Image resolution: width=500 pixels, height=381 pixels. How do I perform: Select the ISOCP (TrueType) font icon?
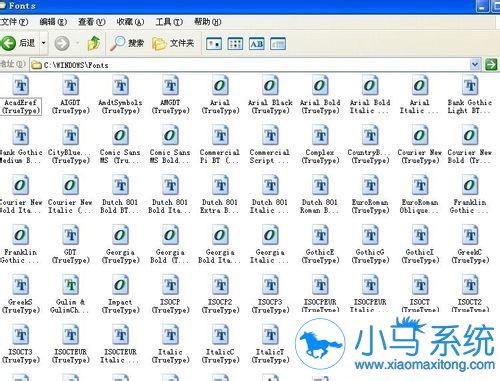click(171, 285)
